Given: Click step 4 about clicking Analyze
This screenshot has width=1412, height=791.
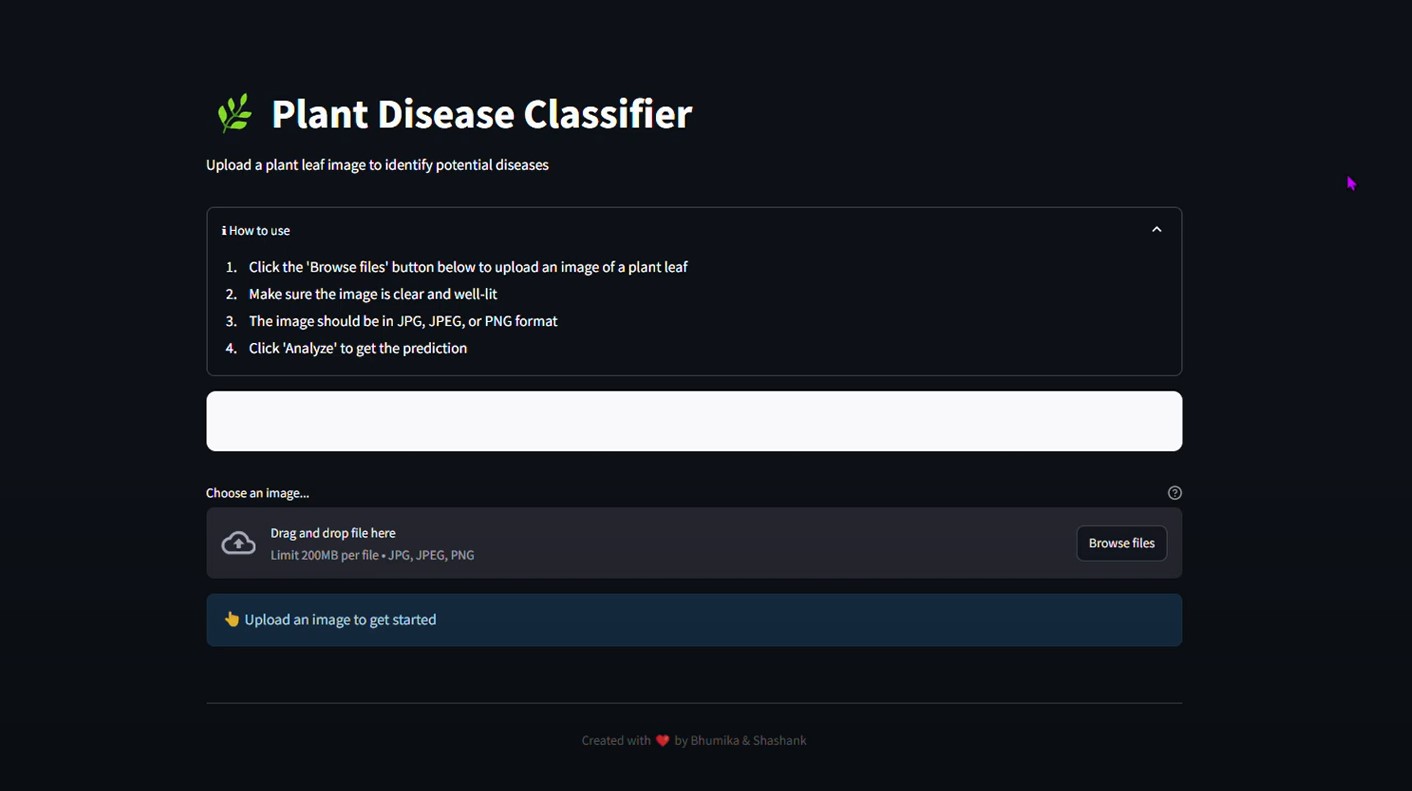Looking at the screenshot, I should 358,348.
